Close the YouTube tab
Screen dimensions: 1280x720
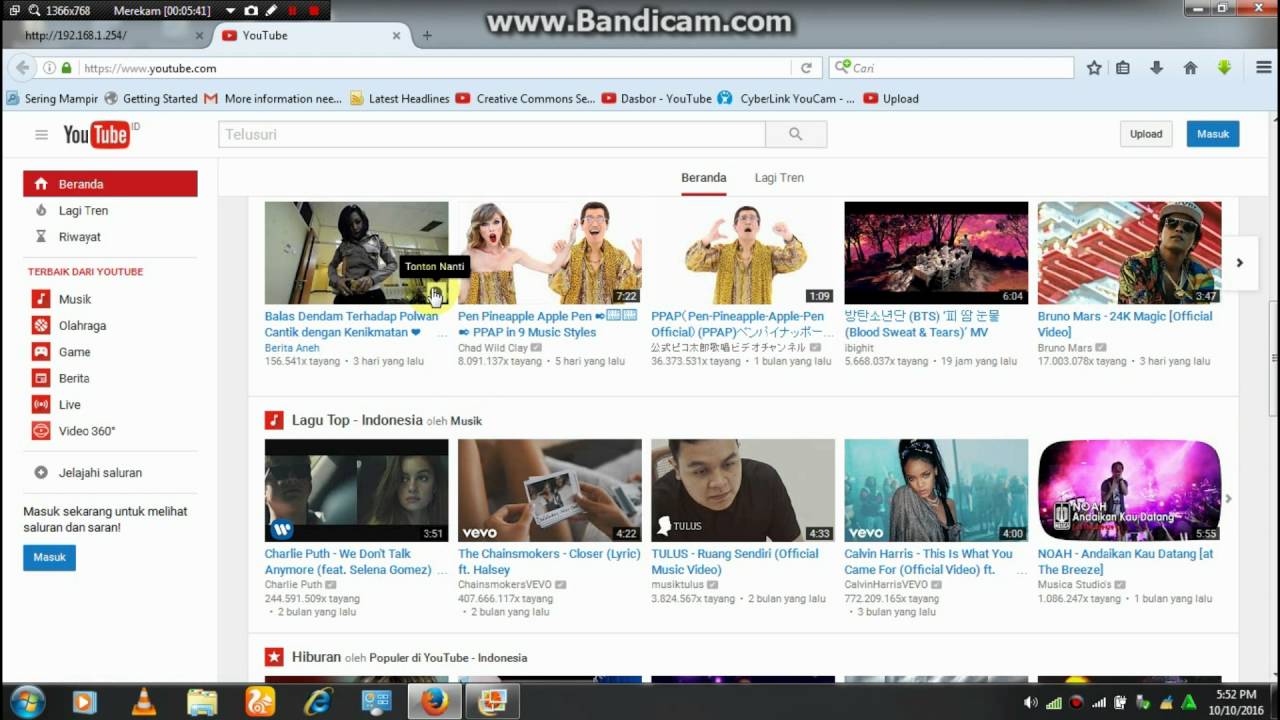pos(396,35)
